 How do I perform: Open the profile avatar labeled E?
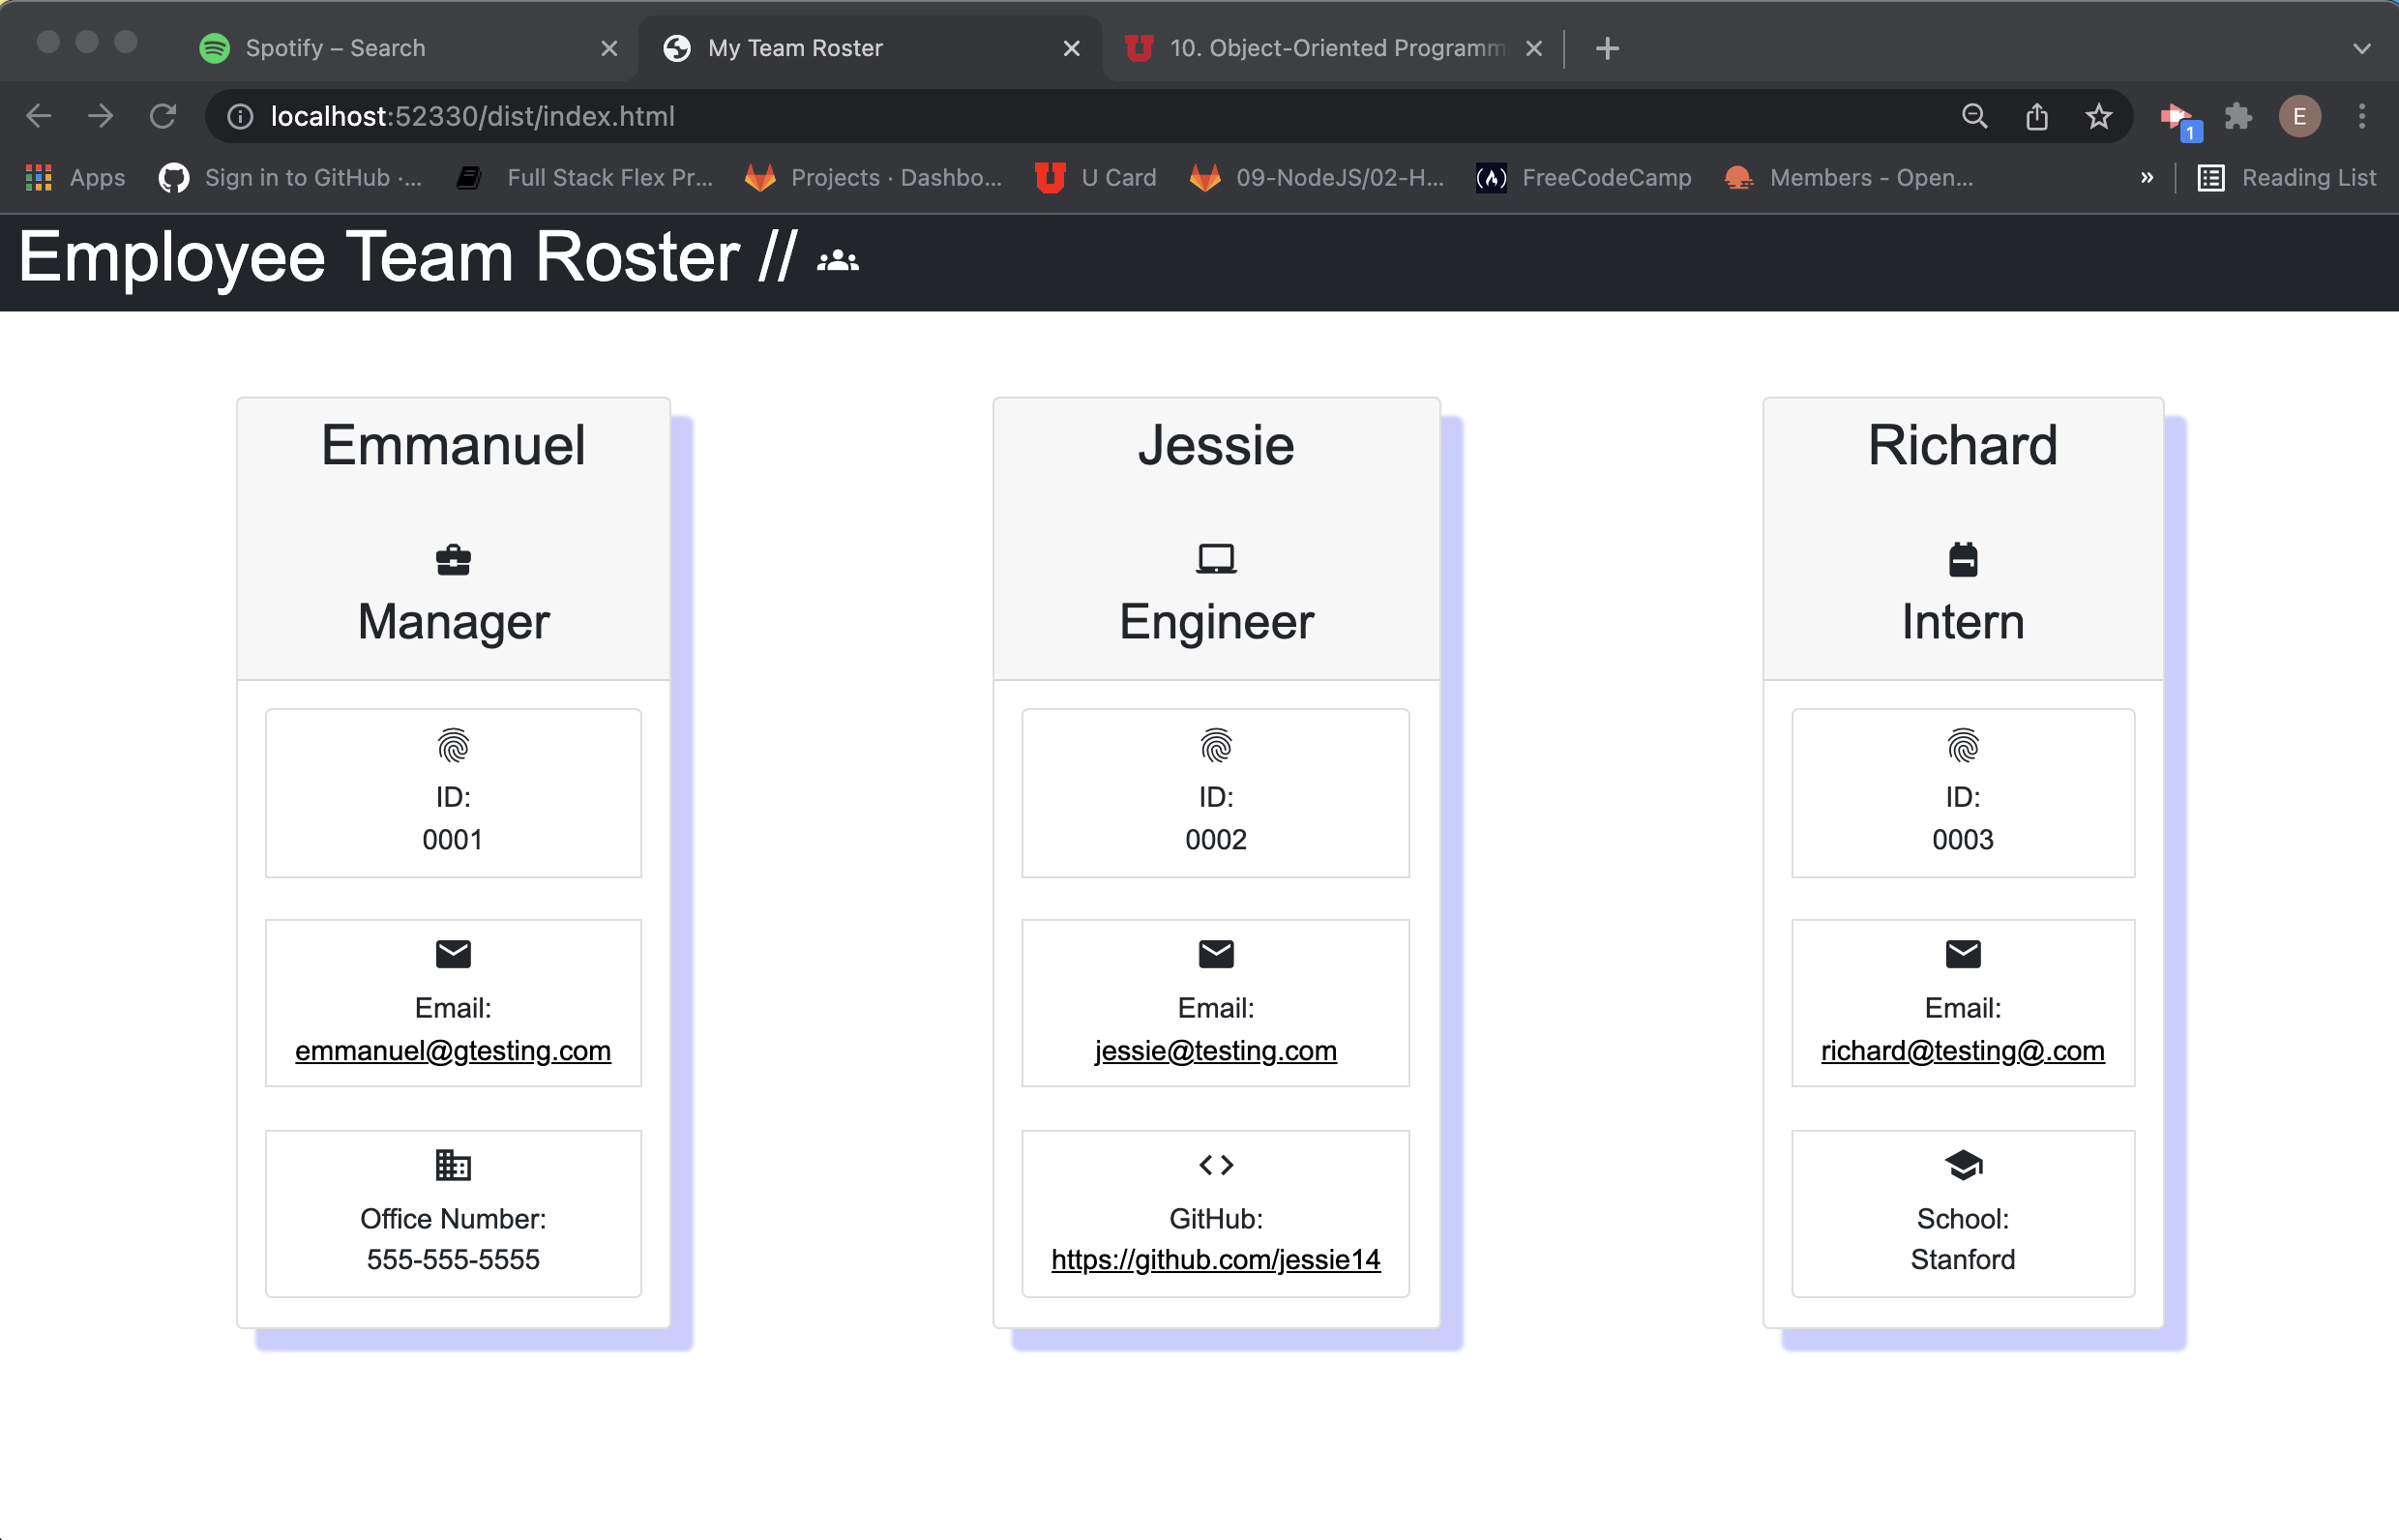(2300, 116)
